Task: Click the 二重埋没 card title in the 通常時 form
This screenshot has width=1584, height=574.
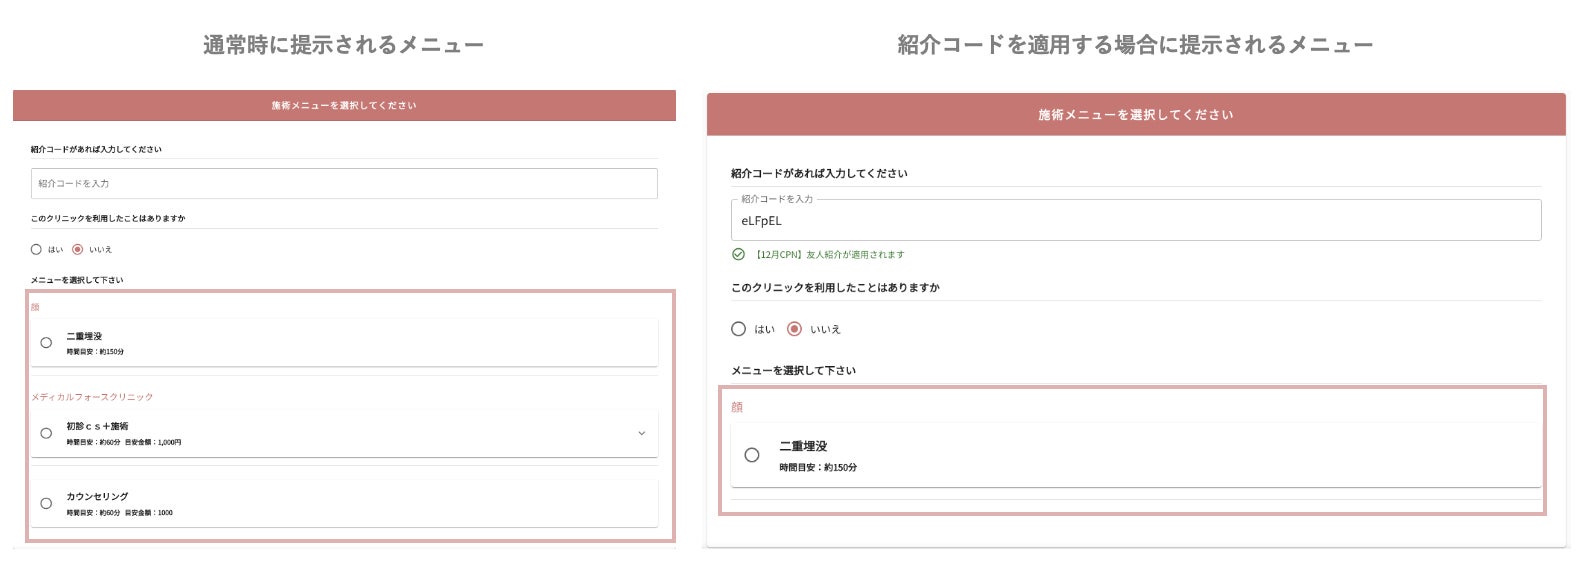Action: pyautogui.click(x=84, y=336)
